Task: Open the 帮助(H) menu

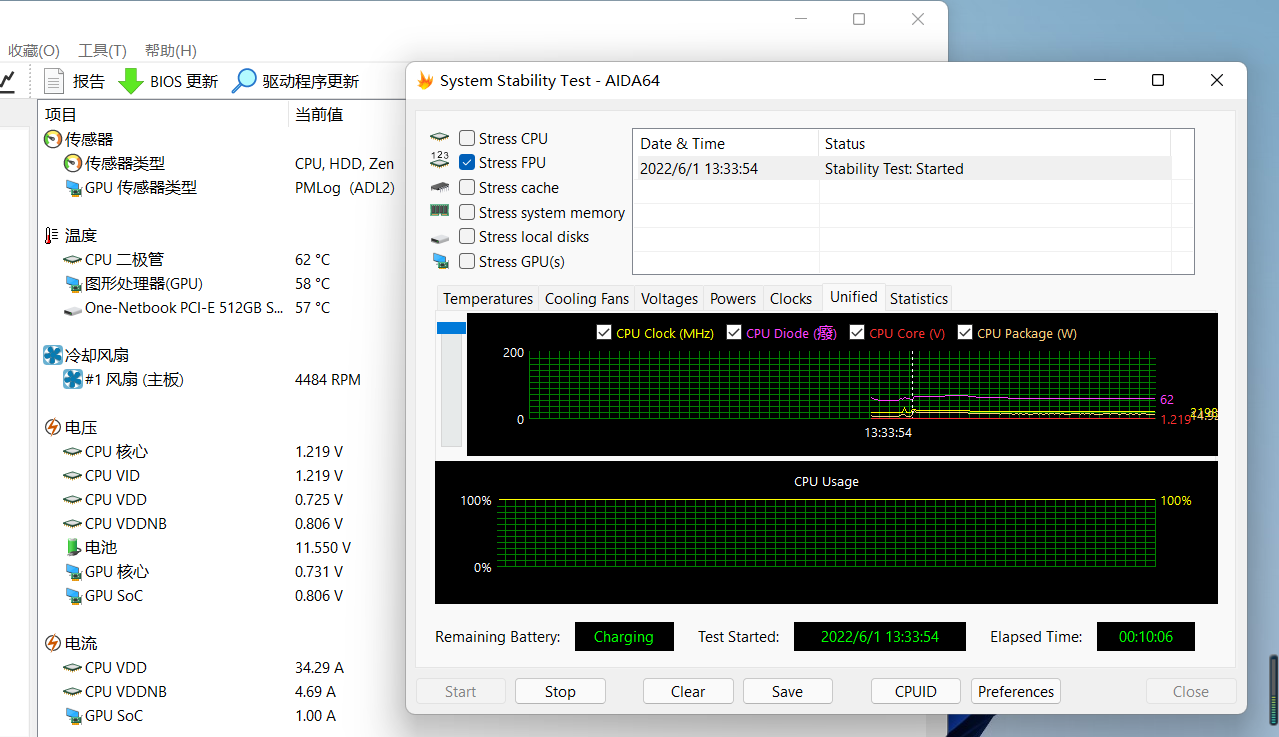Action: tap(171, 51)
